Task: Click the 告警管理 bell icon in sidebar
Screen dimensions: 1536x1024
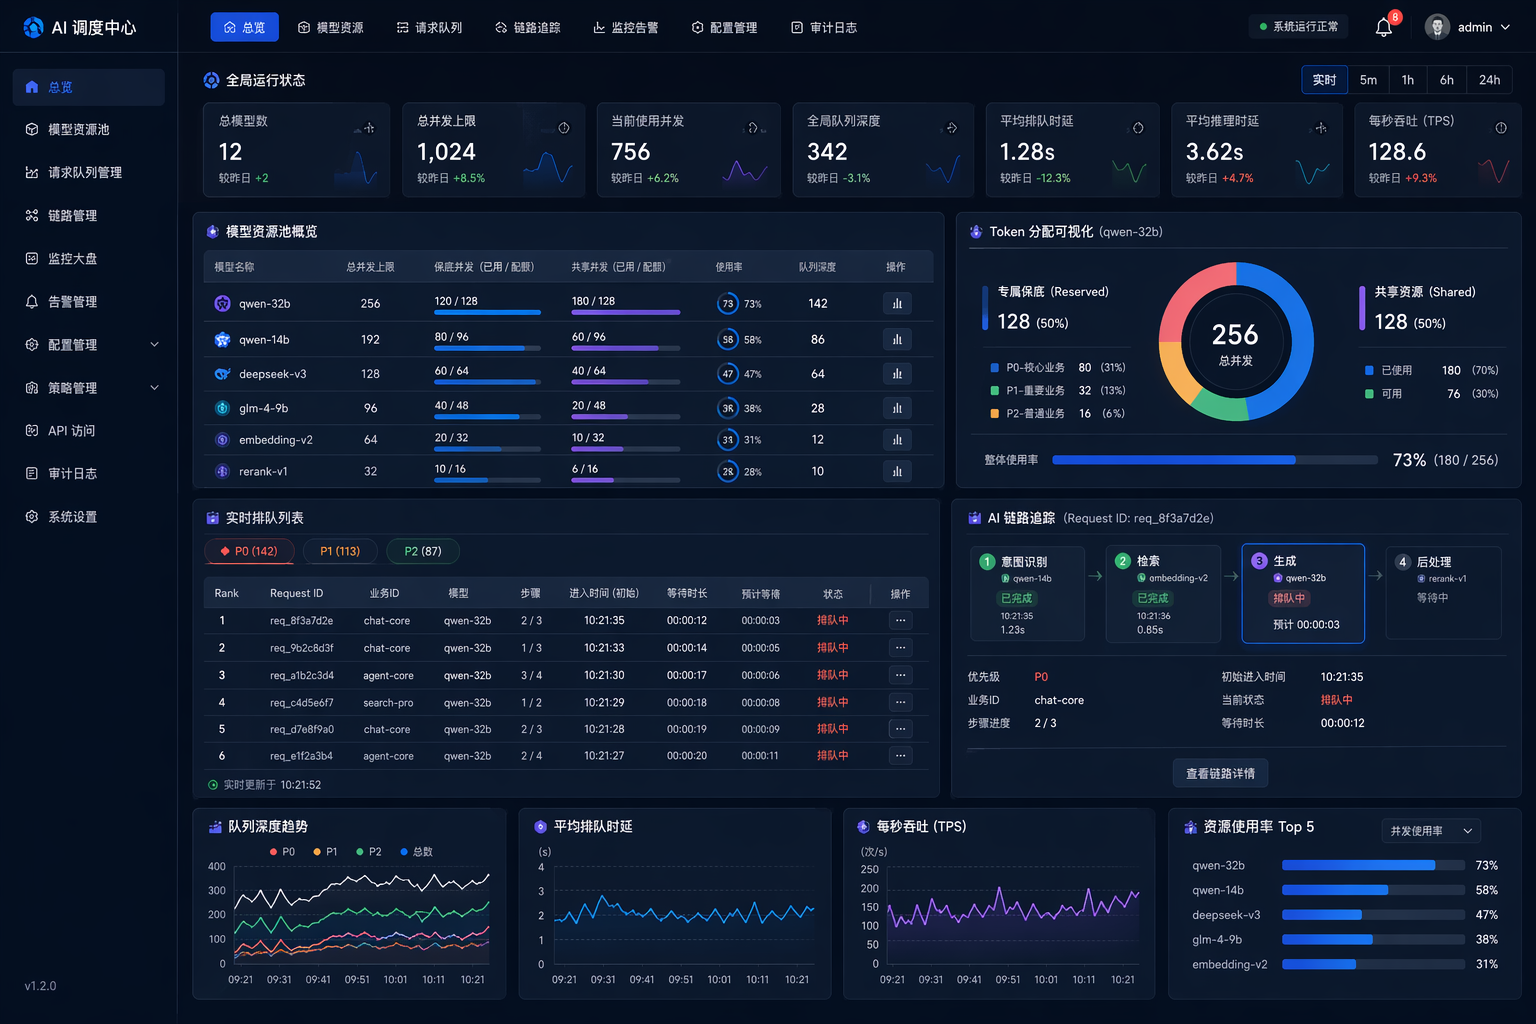Action: (32, 301)
